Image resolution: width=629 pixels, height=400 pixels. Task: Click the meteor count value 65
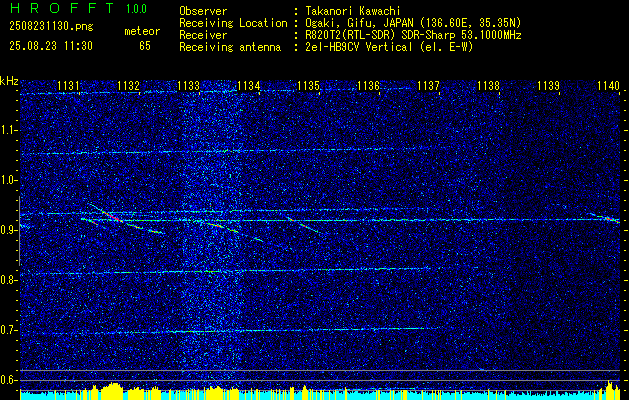[145, 46]
